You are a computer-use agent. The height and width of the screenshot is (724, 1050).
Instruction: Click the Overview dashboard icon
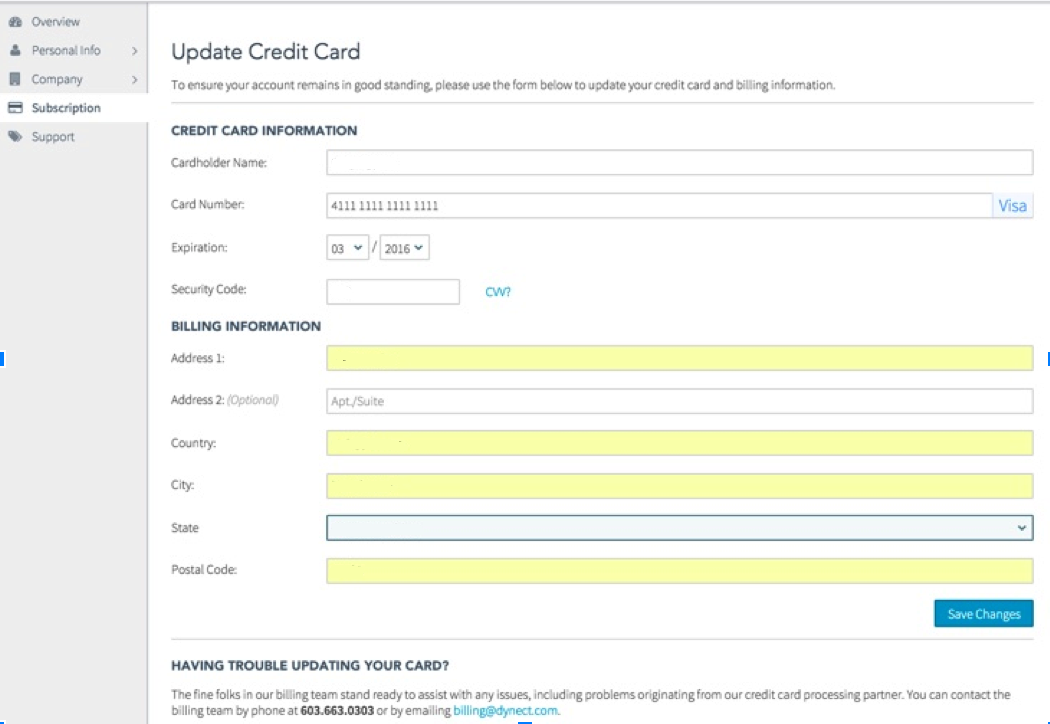(15, 22)
